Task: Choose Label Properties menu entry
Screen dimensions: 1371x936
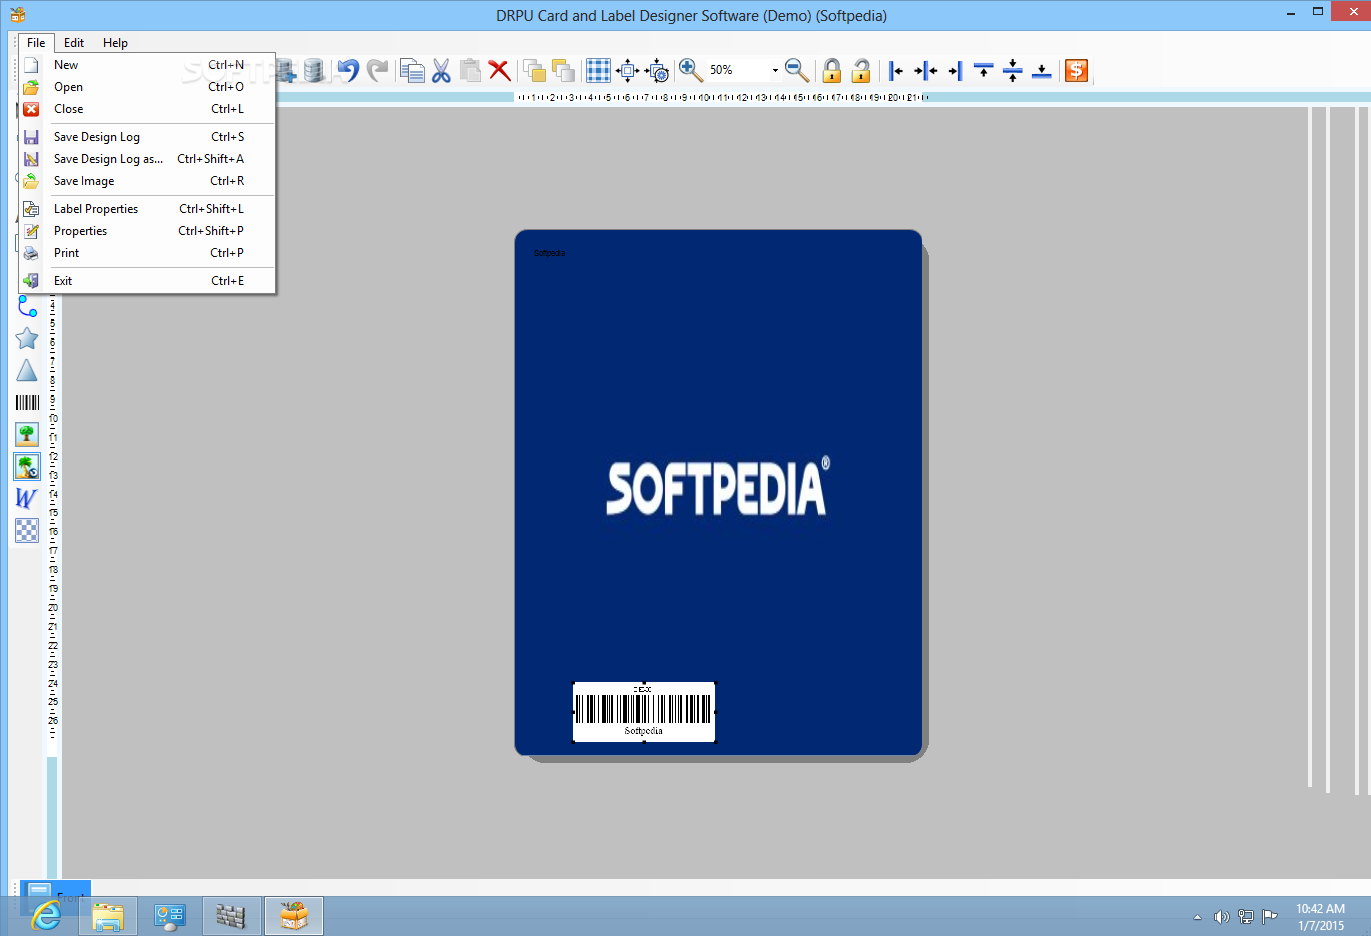Action: pos(147,209)
